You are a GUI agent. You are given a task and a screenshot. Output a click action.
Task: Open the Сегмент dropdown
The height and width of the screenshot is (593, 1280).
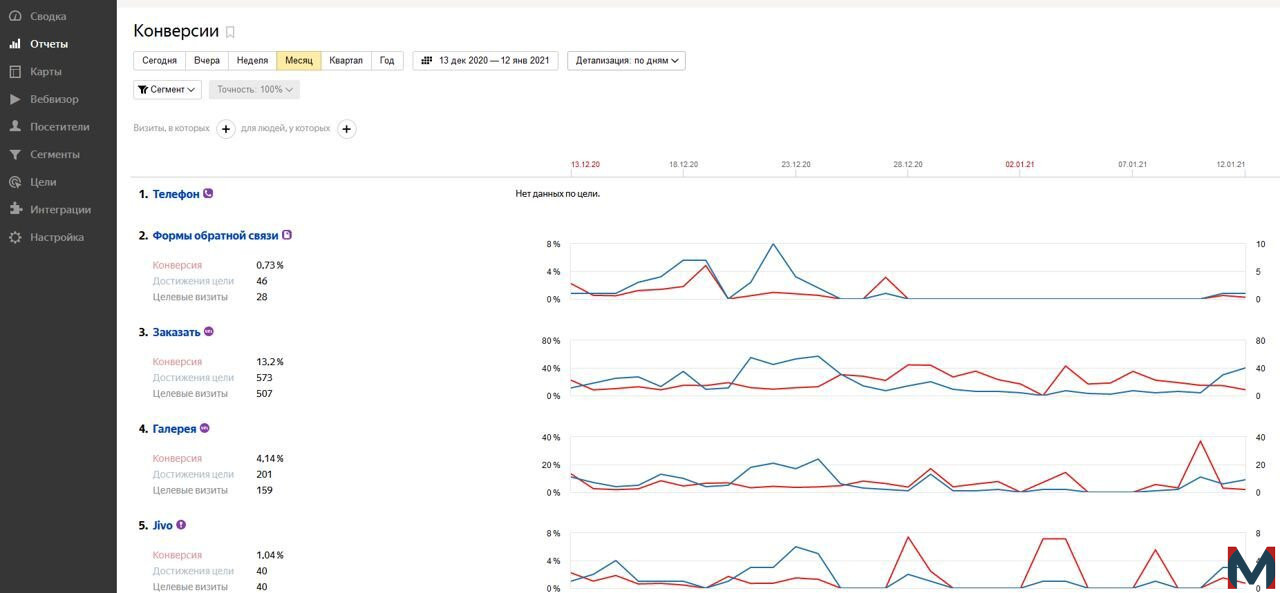tap(167, 89)
